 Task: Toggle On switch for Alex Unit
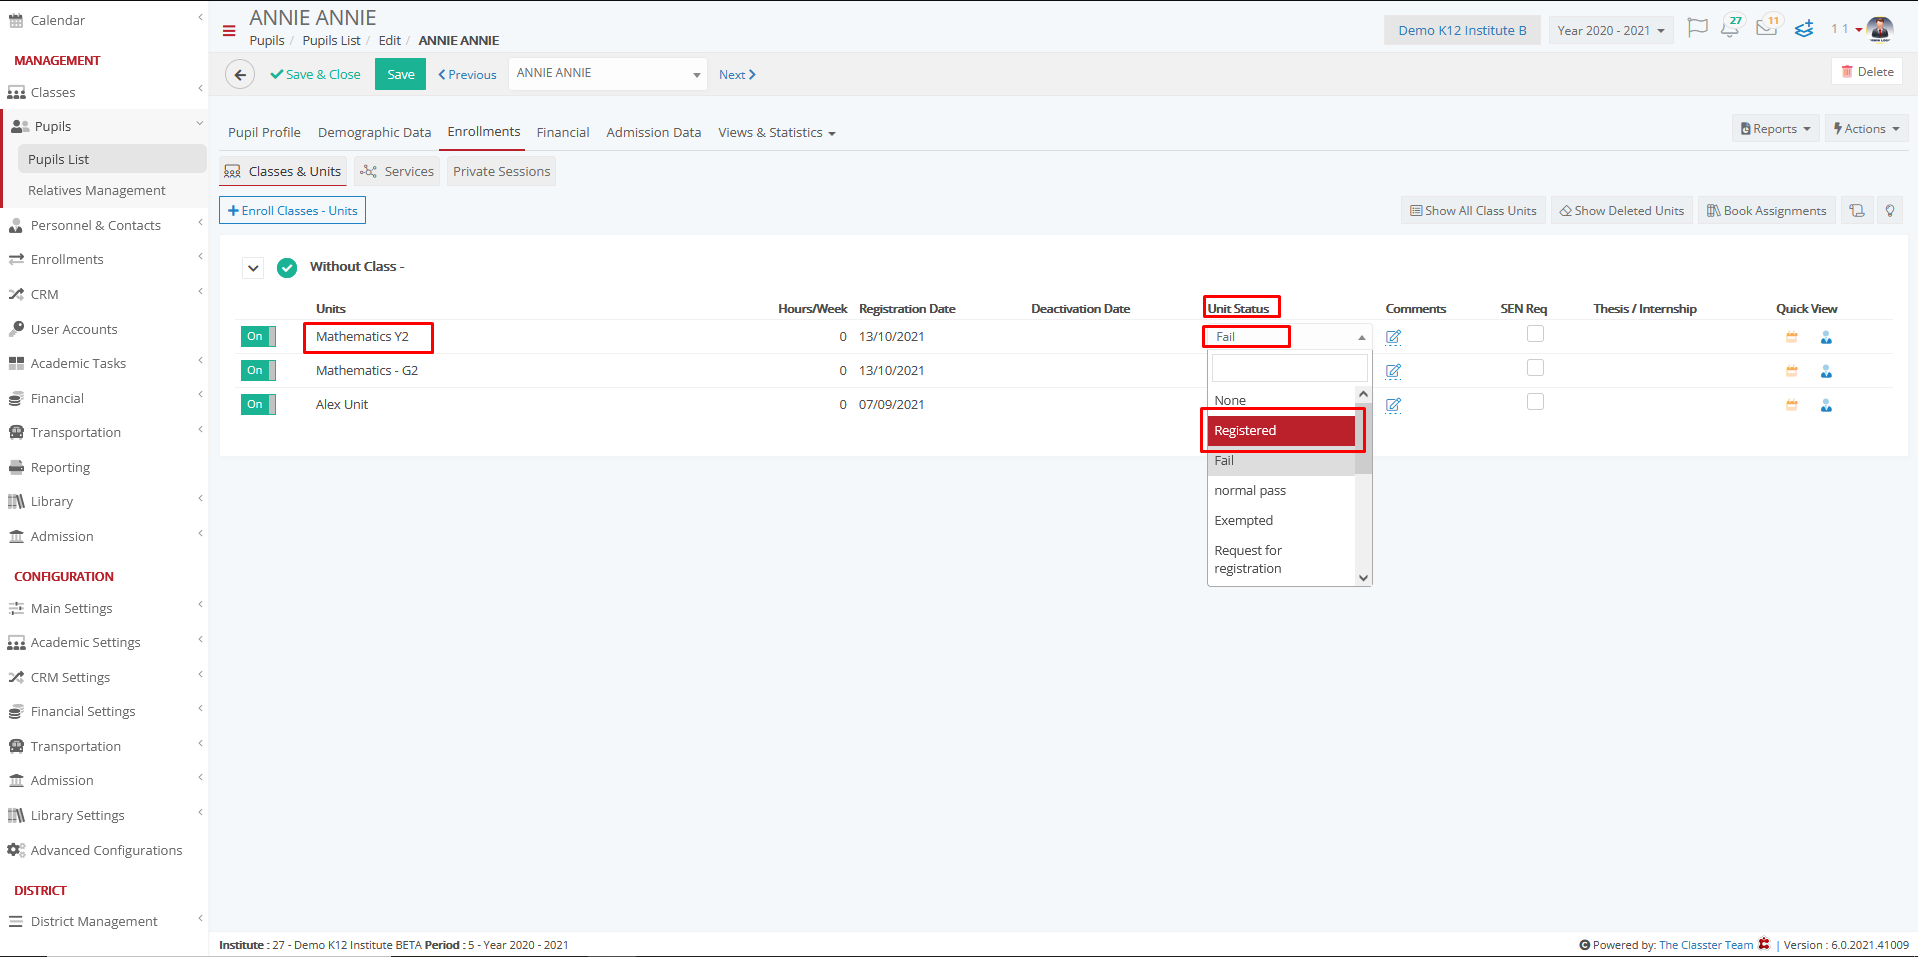[x=258, y=405]
